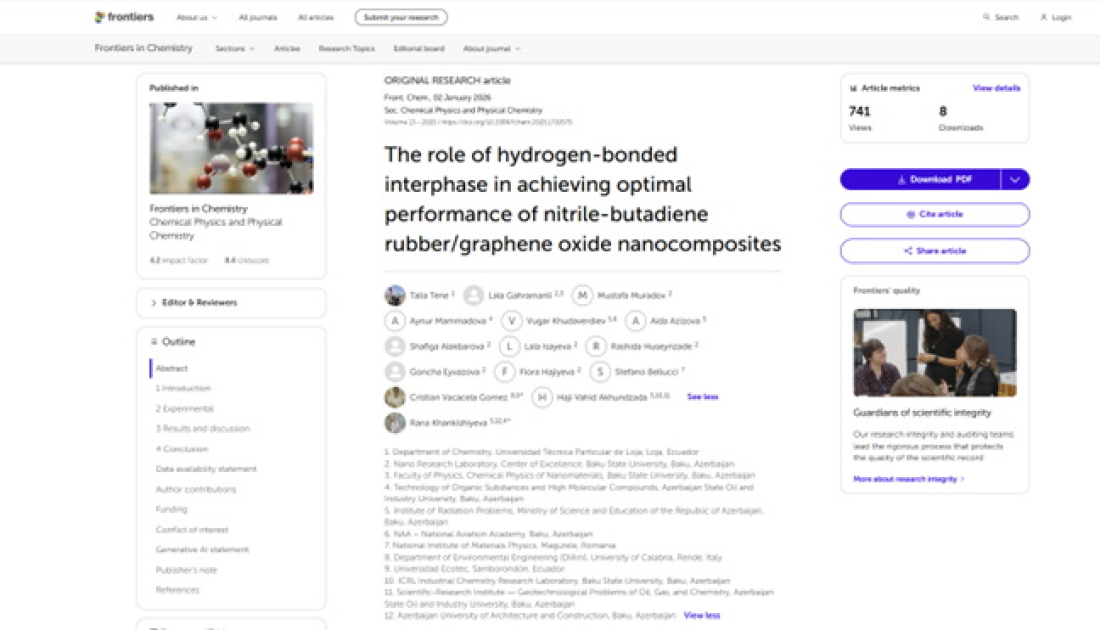Click the 'V' avatar for Vugar Khudaverdiev

pyautogui.click(x=511, y=321)
